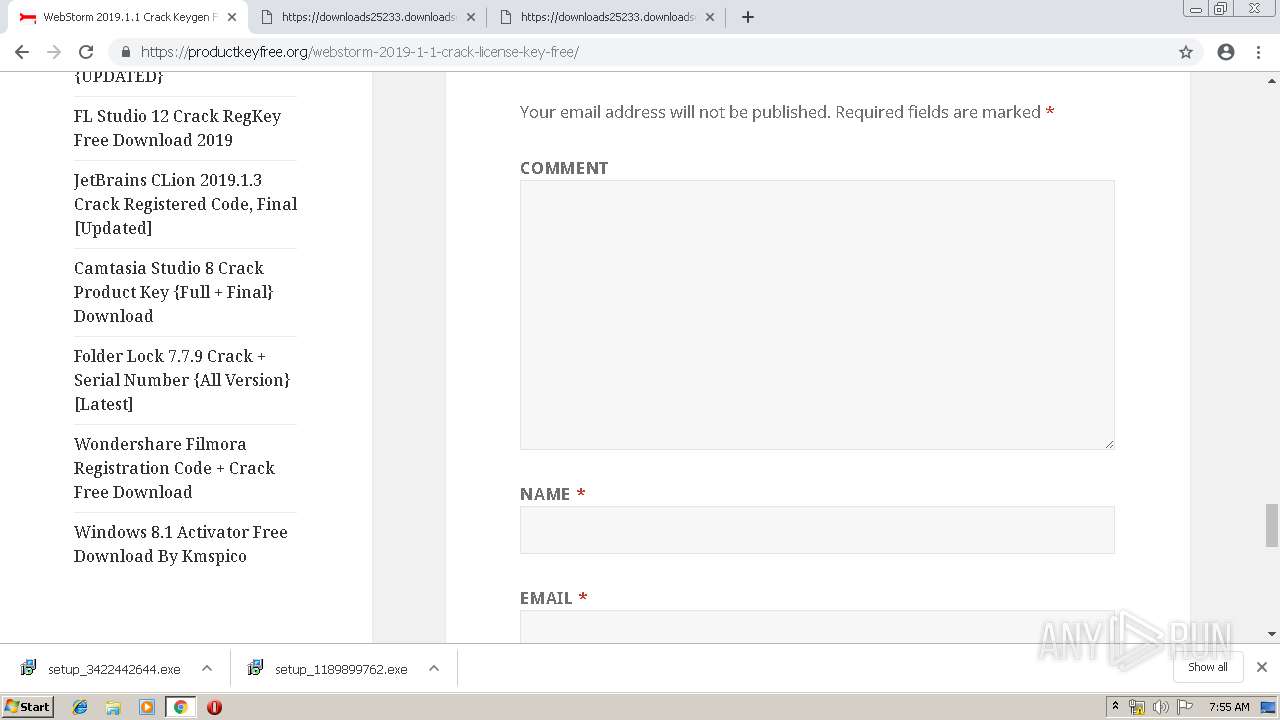1280x720 pixels.
Task: Click the scrollbar up arrow
Action: click(1272, 80)
